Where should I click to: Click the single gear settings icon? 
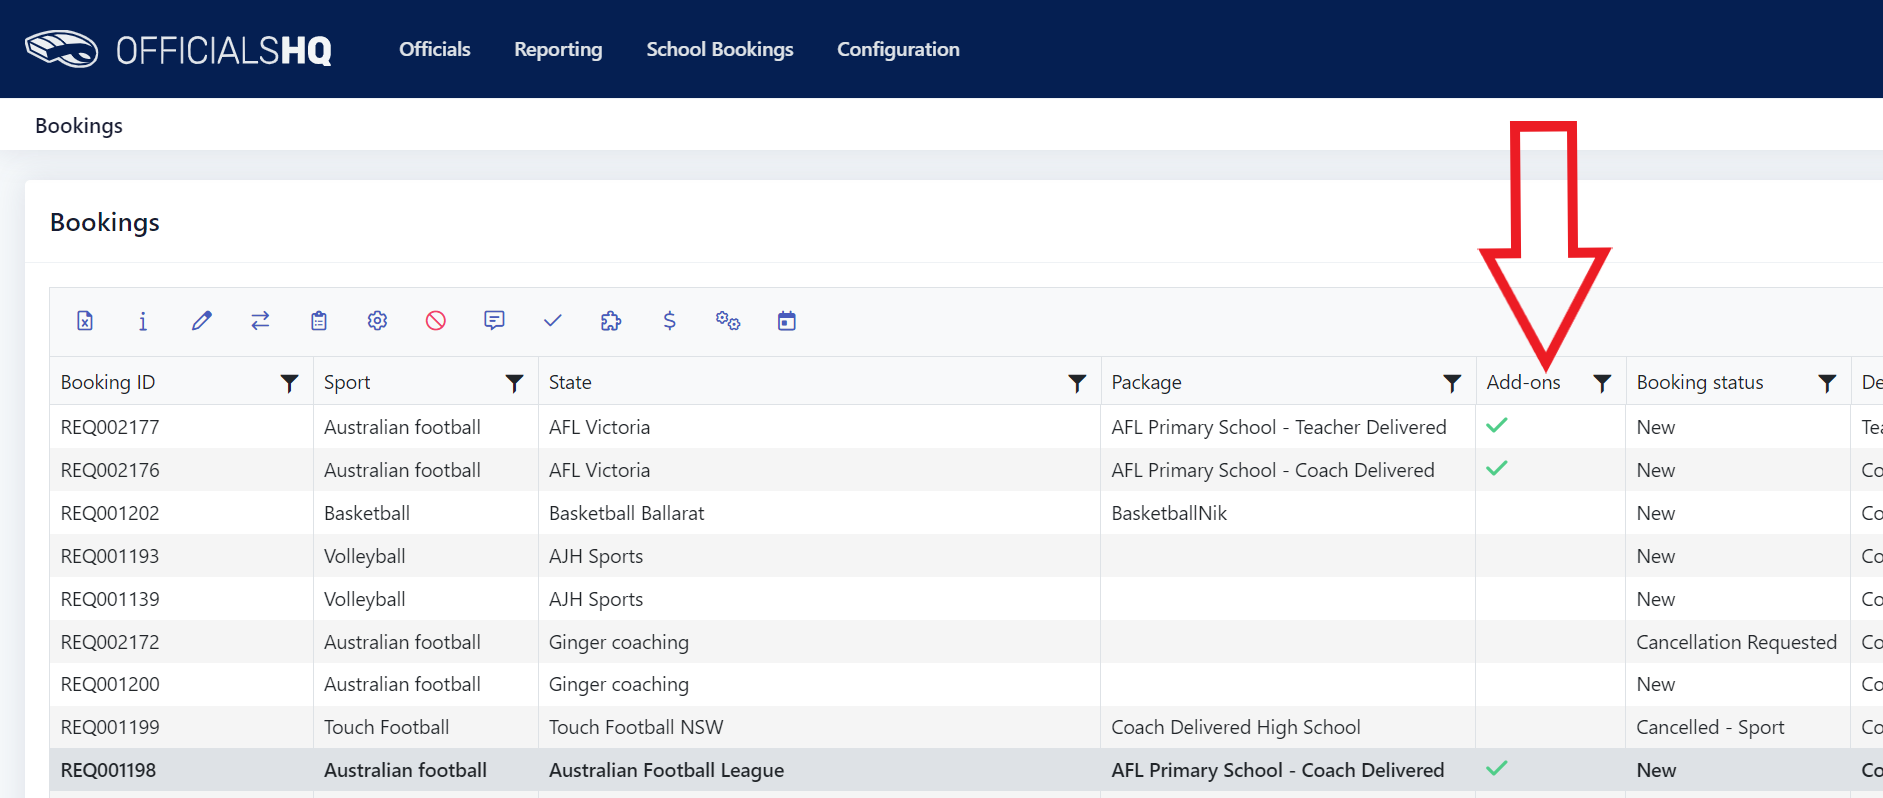tap(377, 321)
